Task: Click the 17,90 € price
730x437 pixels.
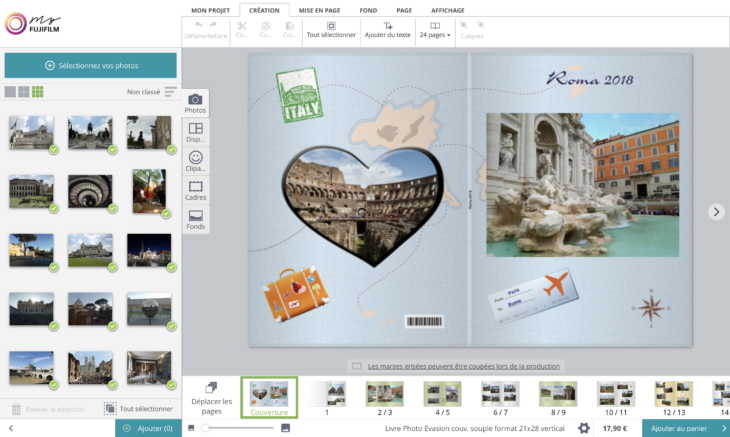Action: pyautogui.click(x=615, y=428)
